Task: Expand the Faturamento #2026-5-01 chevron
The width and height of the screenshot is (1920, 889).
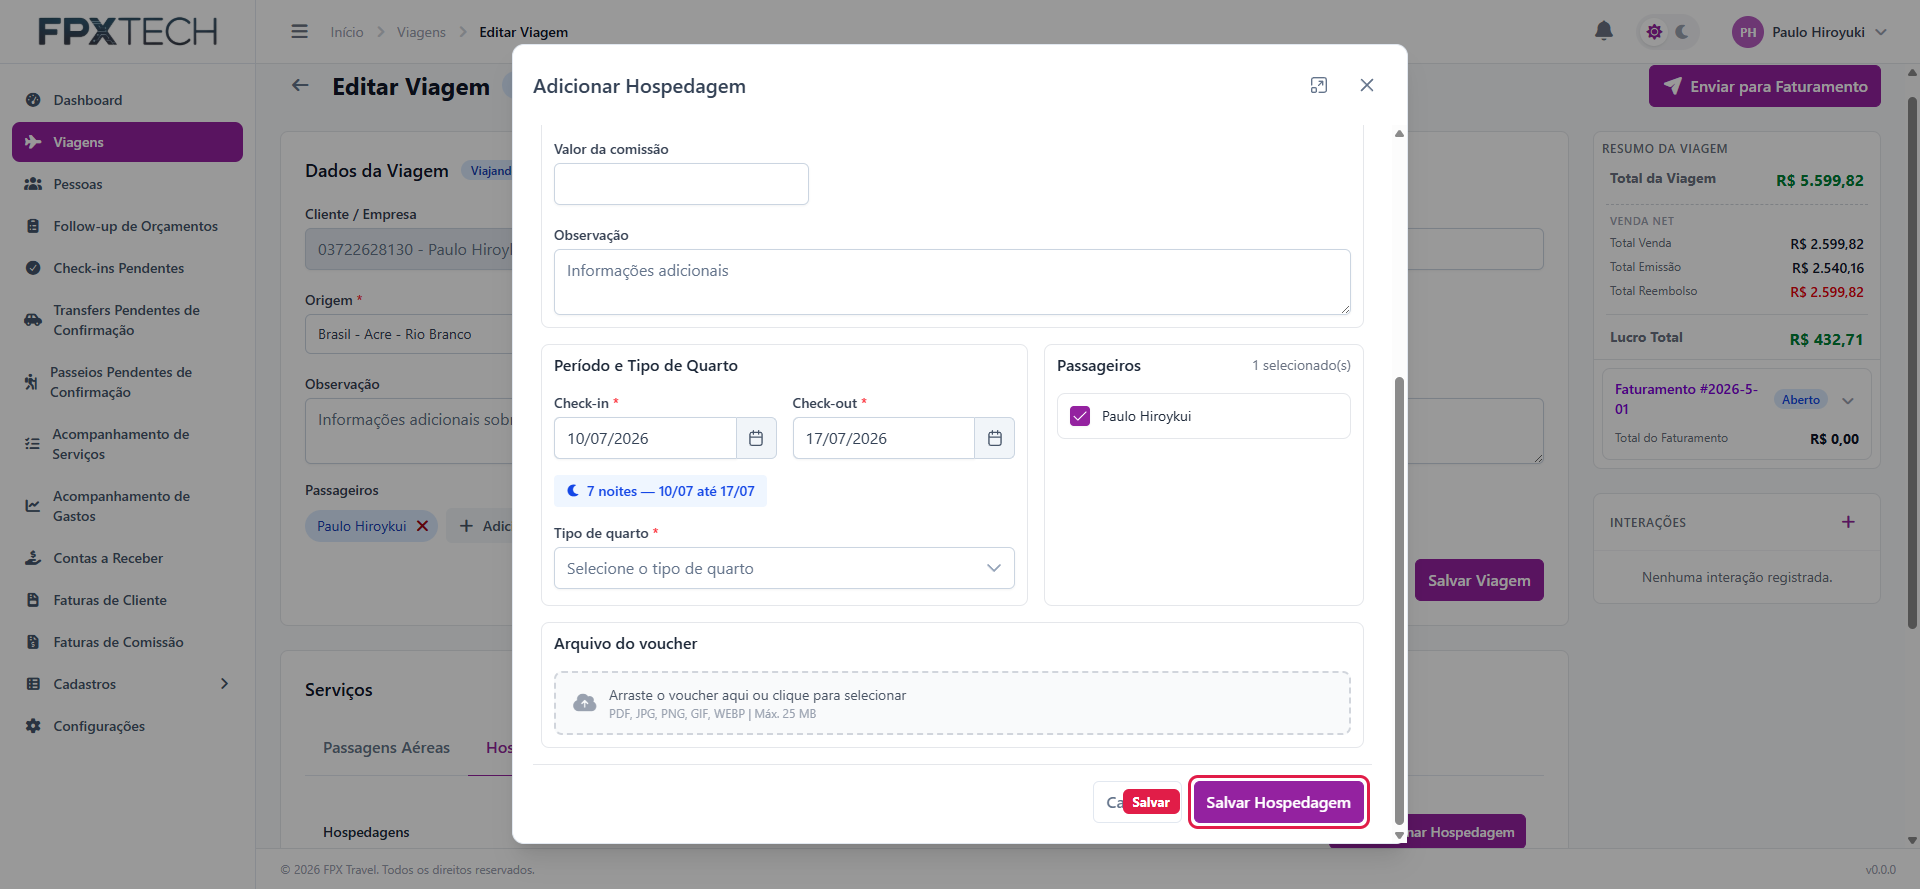Action: (x=1848, y=400)
